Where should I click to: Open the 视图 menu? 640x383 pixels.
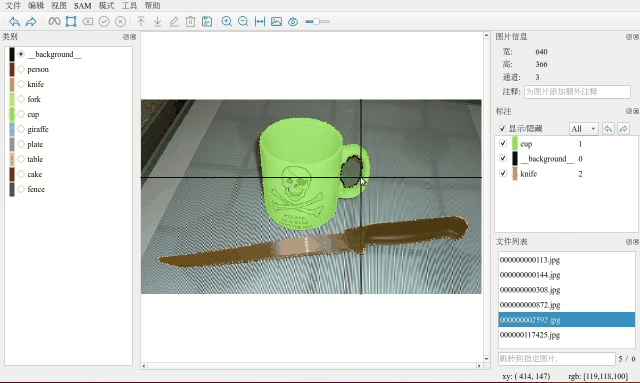[x=59, y=5]
